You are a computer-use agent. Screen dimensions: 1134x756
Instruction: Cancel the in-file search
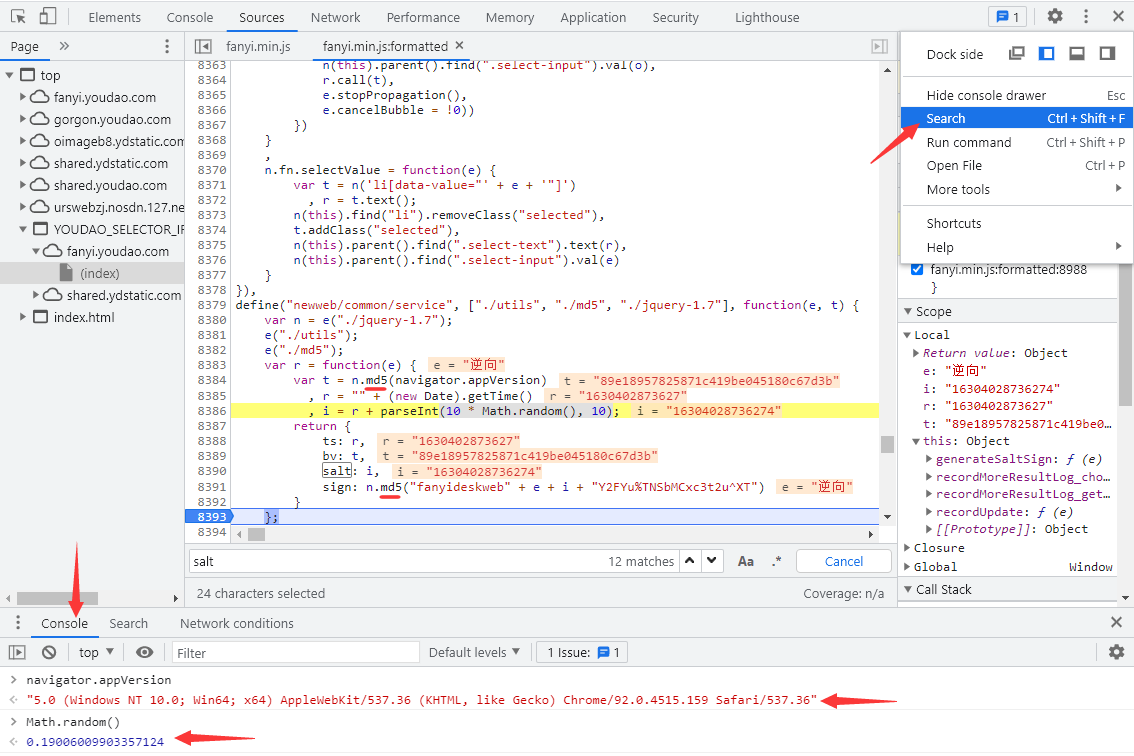843,561
